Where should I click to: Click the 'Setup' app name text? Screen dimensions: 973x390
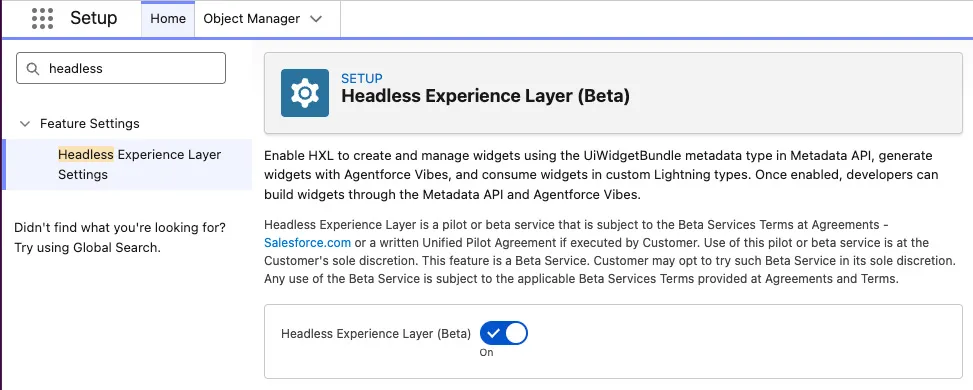[x=93, y=18]
